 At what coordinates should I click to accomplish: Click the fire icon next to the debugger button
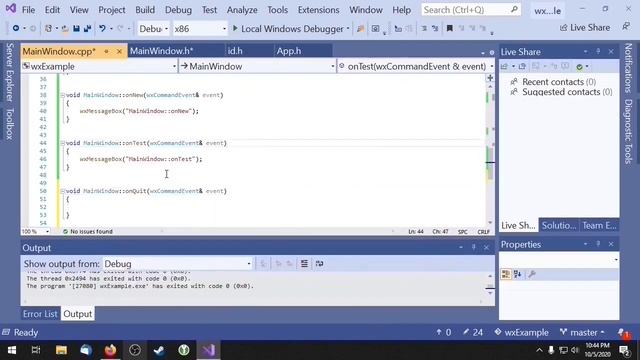[x=360, y=29]
